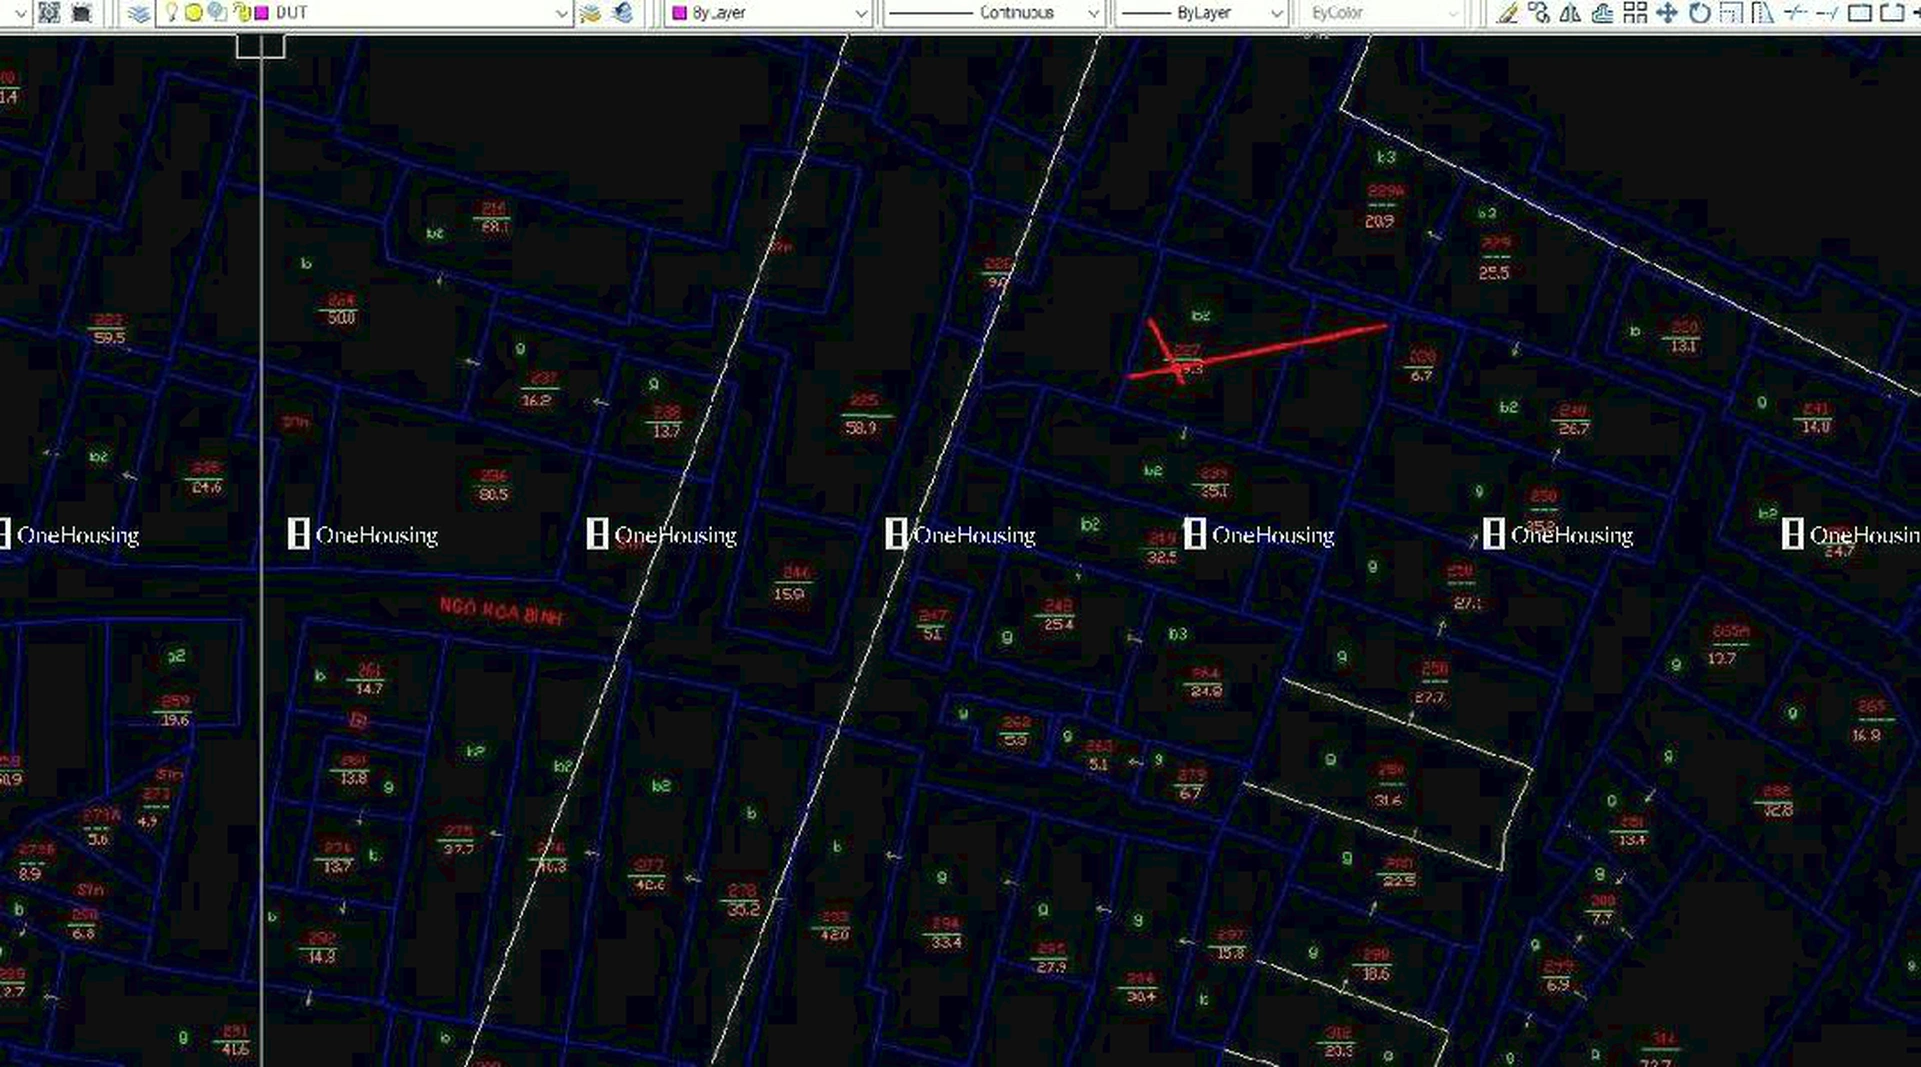The image size is (1921, 1067).
Task: Toggle the padlock on DUT layer
Action: point(240,13)
